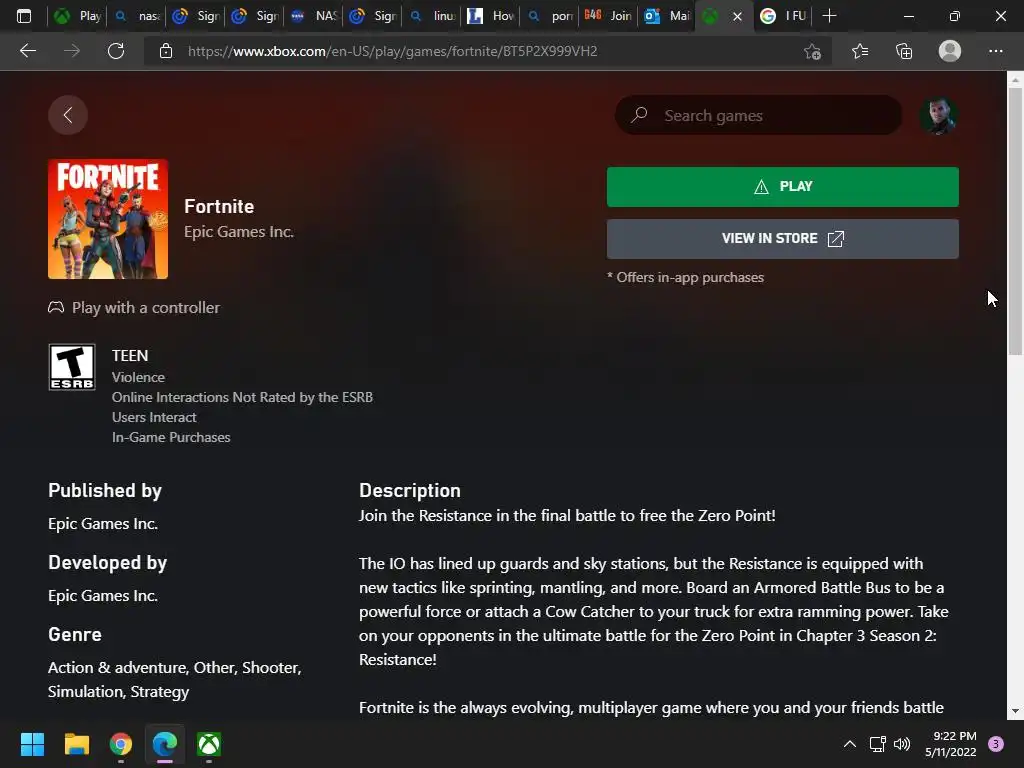Viewport: 1024px width, 768px height.
Task: Switch to the first Sign tab
Action: [195, 16]
